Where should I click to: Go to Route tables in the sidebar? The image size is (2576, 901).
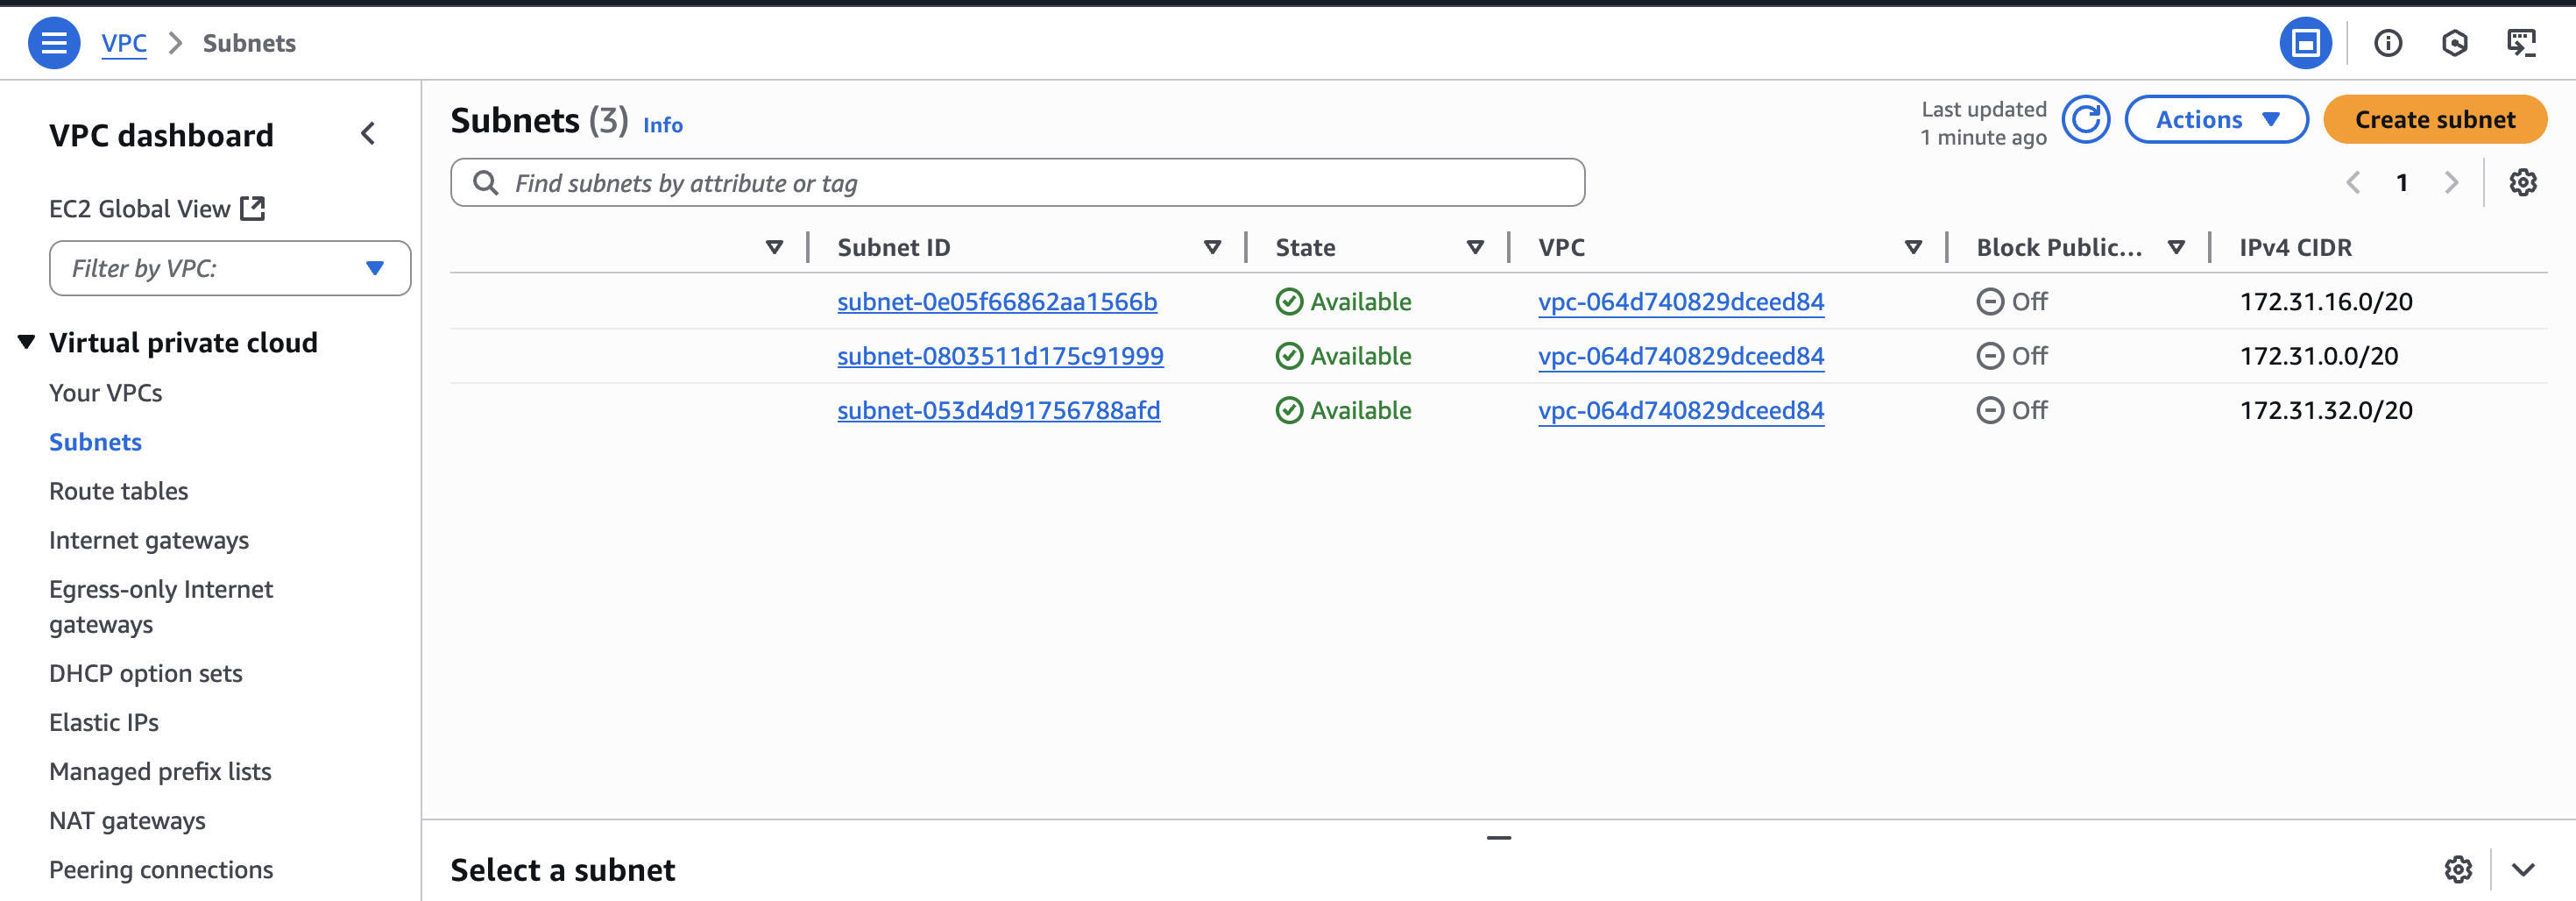tap(118, 490)
